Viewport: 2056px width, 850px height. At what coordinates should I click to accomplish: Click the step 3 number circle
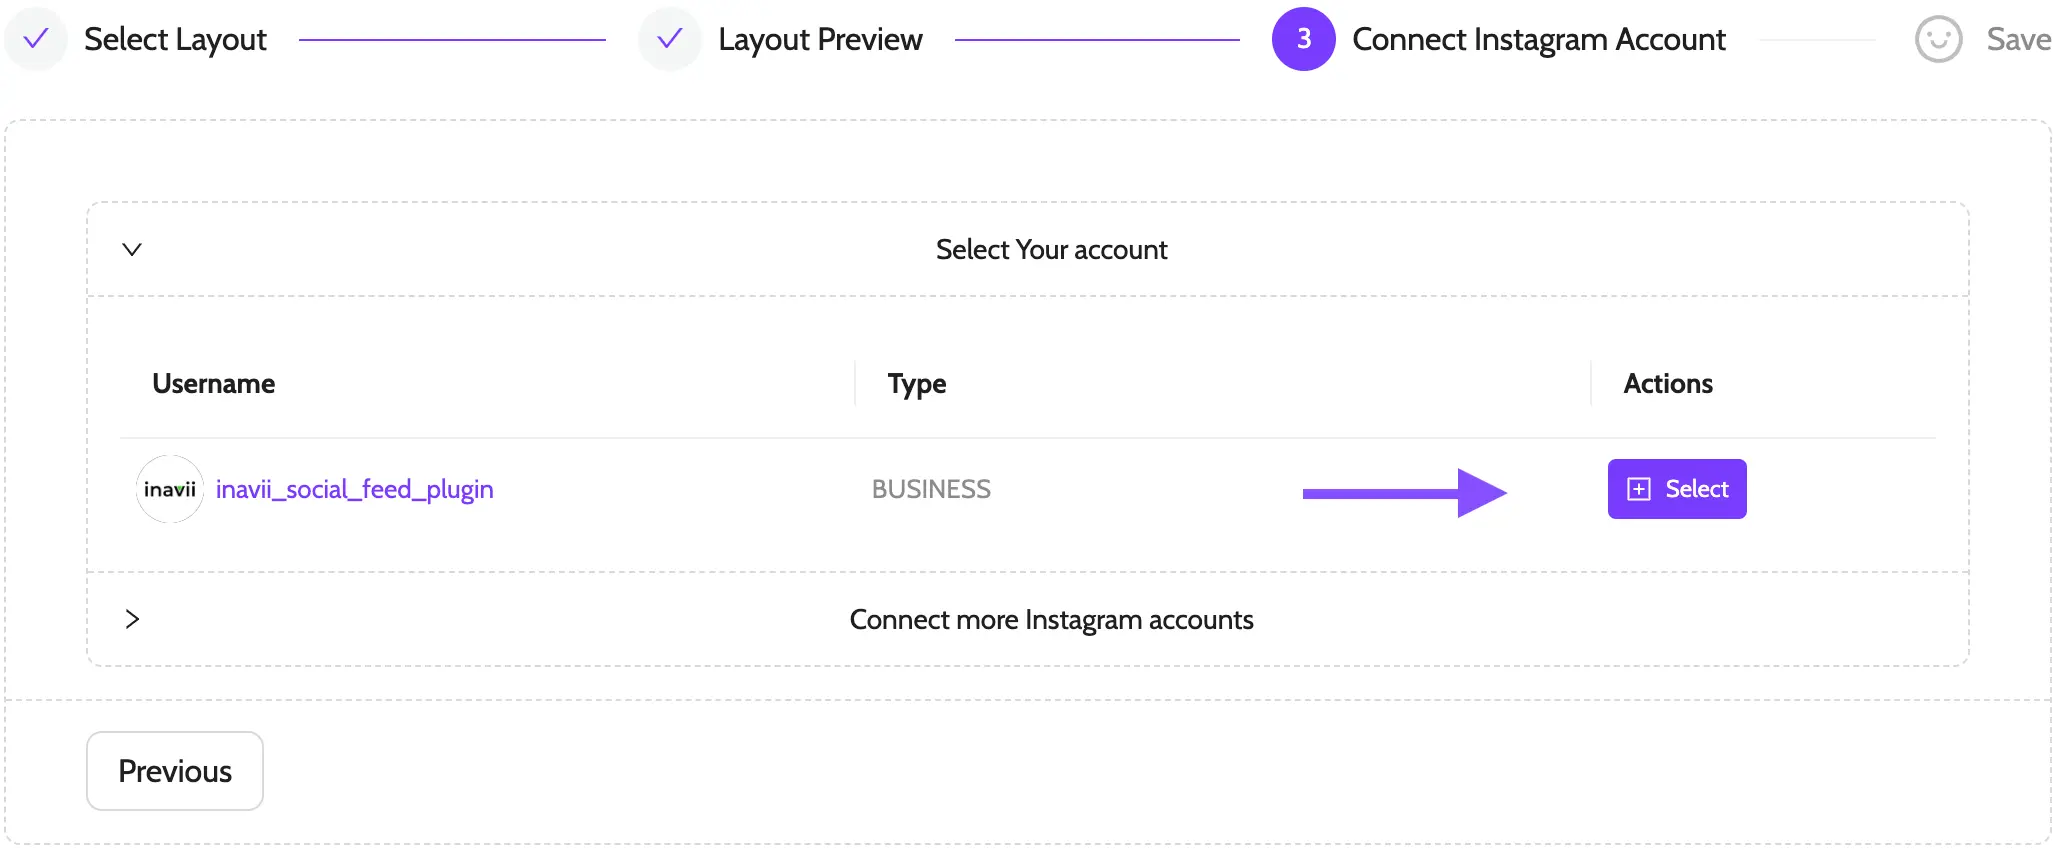tap(1303, 39)
